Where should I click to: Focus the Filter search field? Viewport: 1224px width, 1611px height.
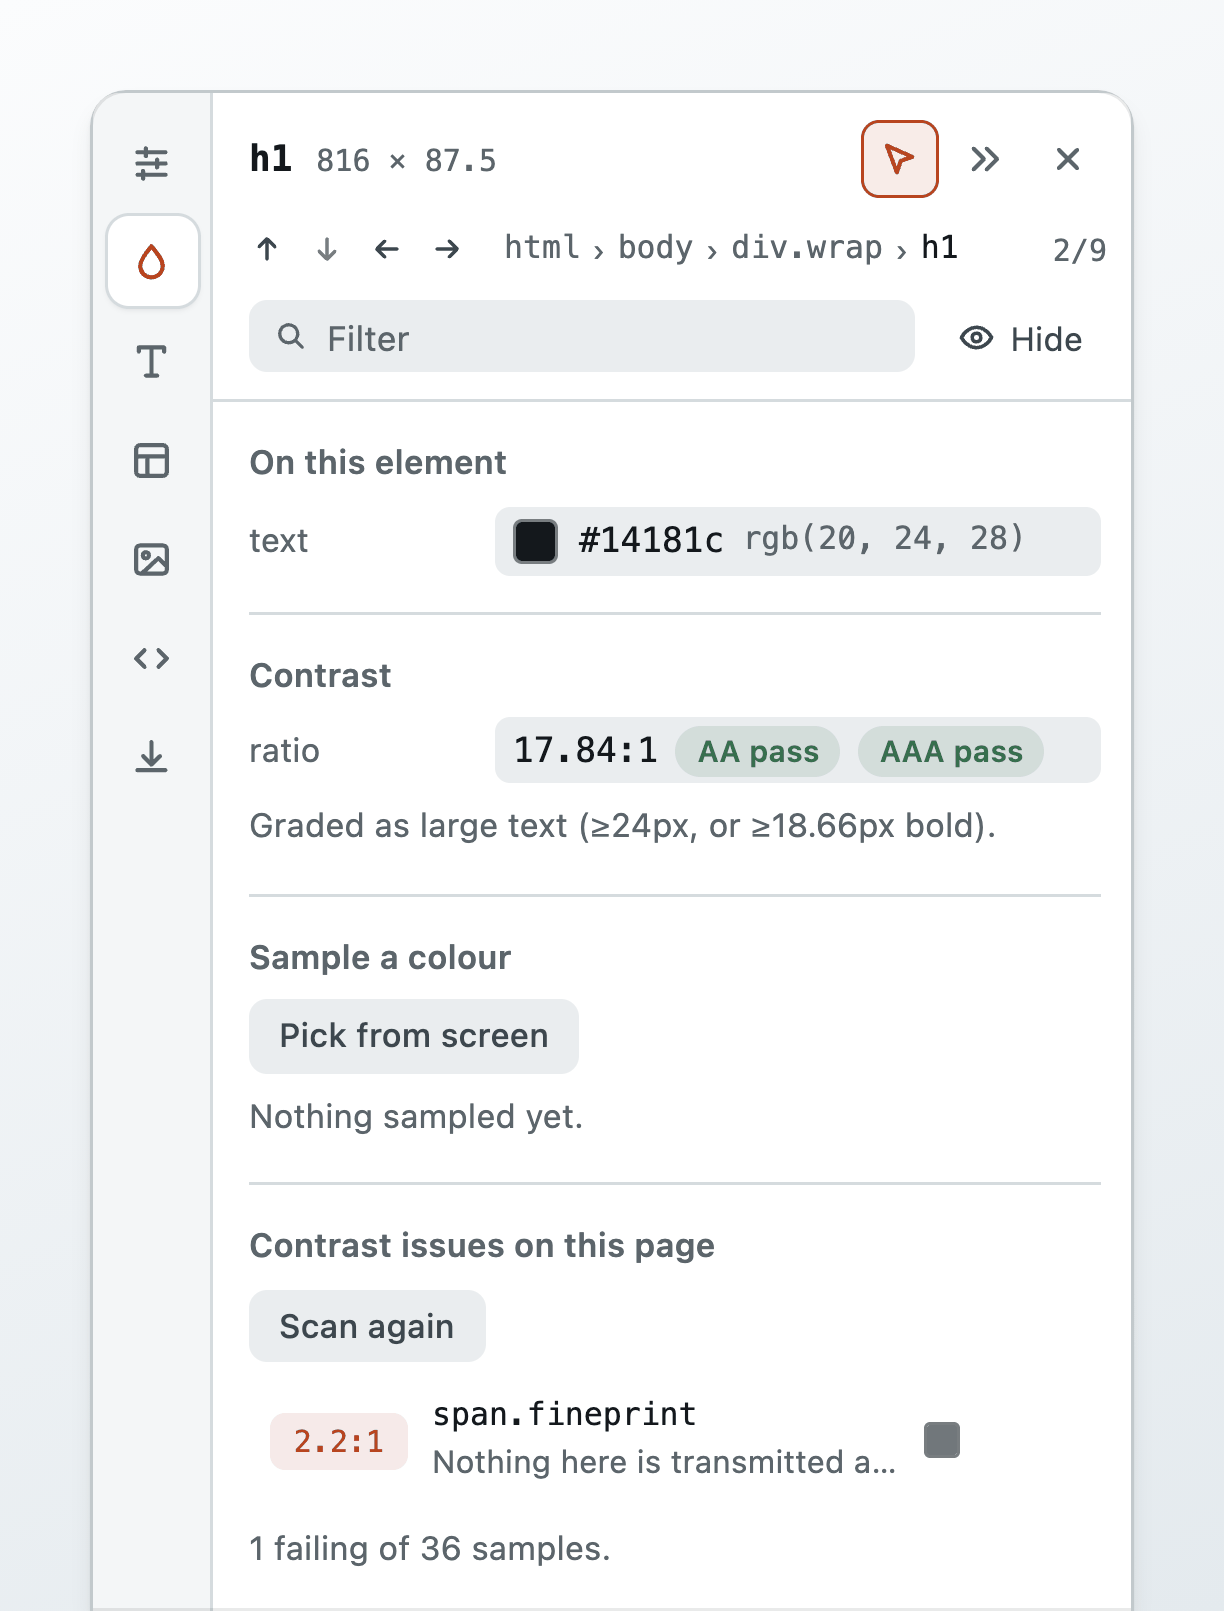pyautogui.click(x=582, y=337)
